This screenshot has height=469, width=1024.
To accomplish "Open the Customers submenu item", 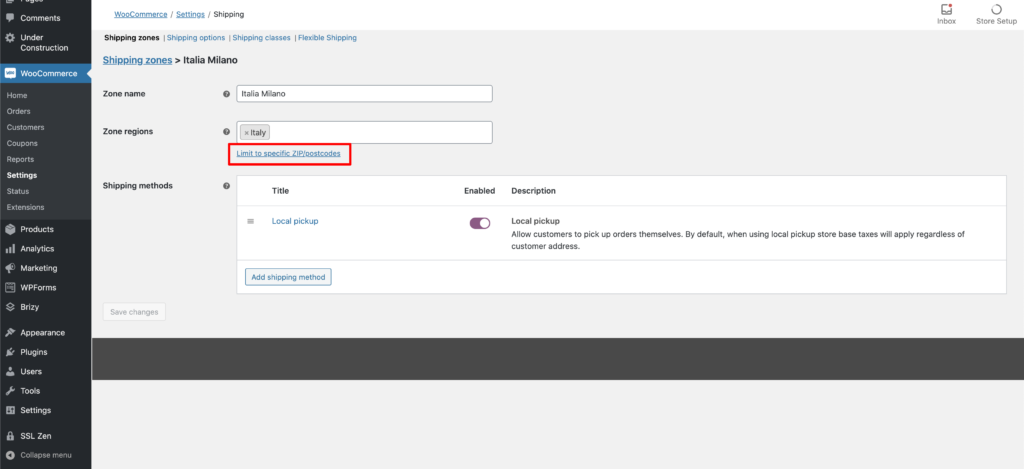I will pyautogui.click(x=25, y=127).
